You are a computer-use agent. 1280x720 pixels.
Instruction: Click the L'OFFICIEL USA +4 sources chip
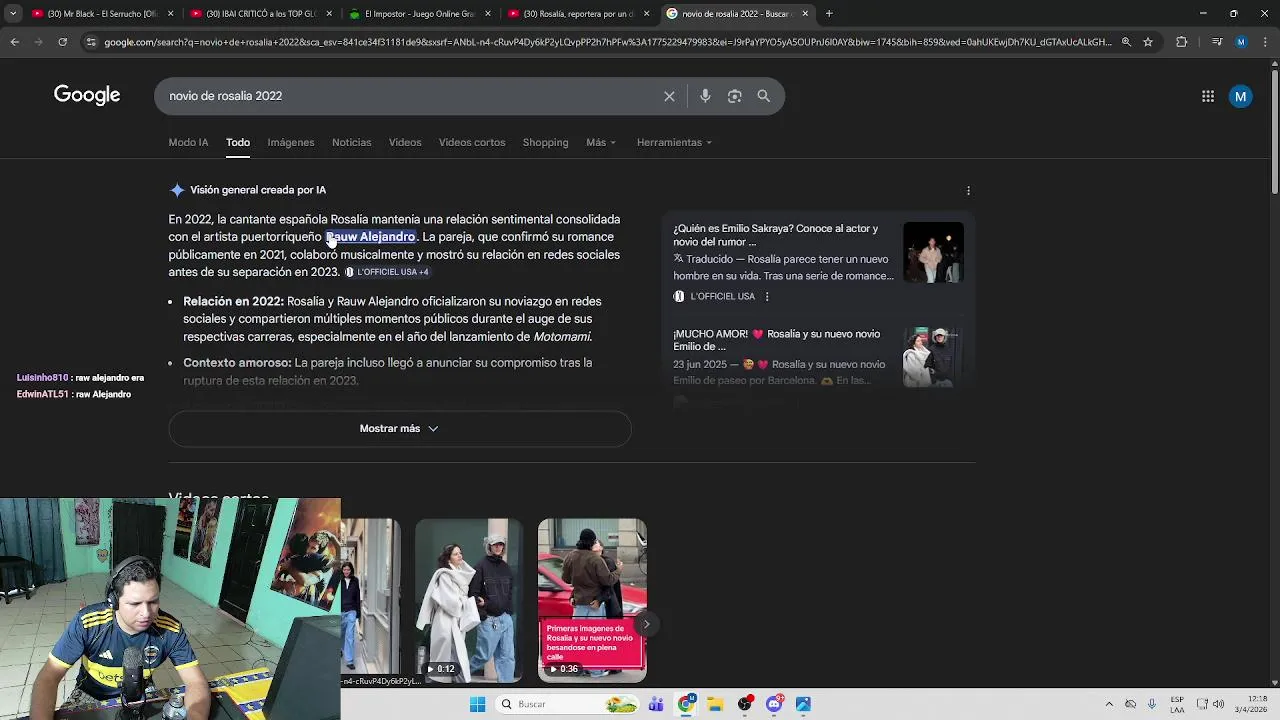tap(387, 272)
